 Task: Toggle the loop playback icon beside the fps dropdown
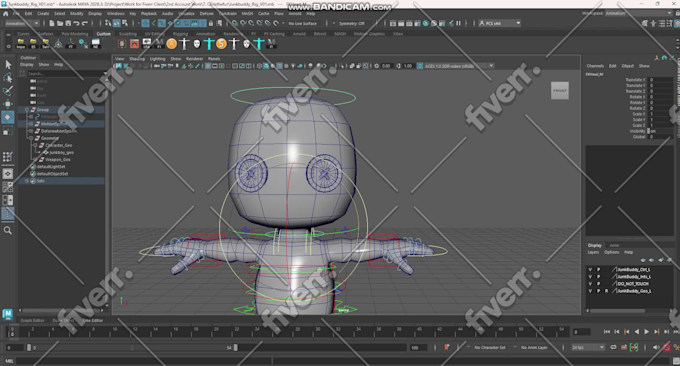tap(613, 347)
